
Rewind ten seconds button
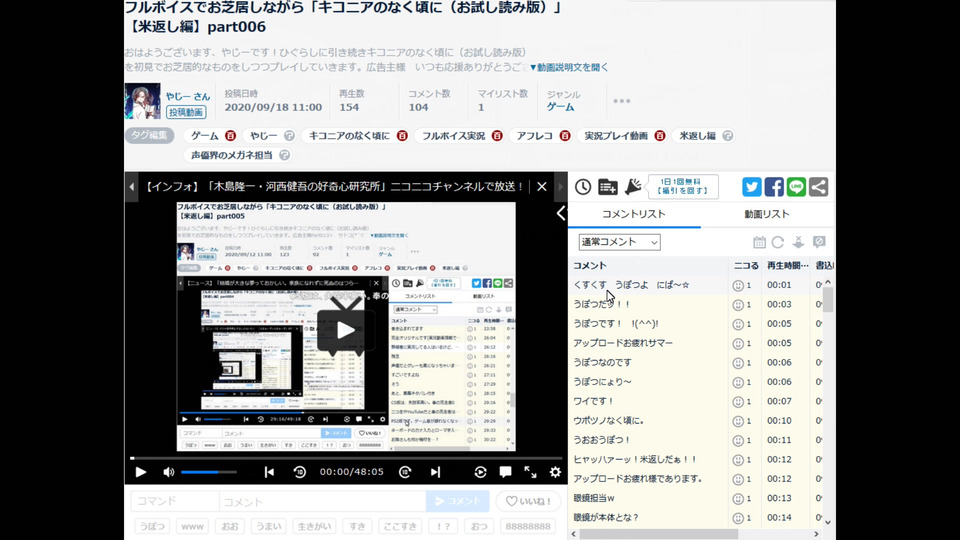299,472
